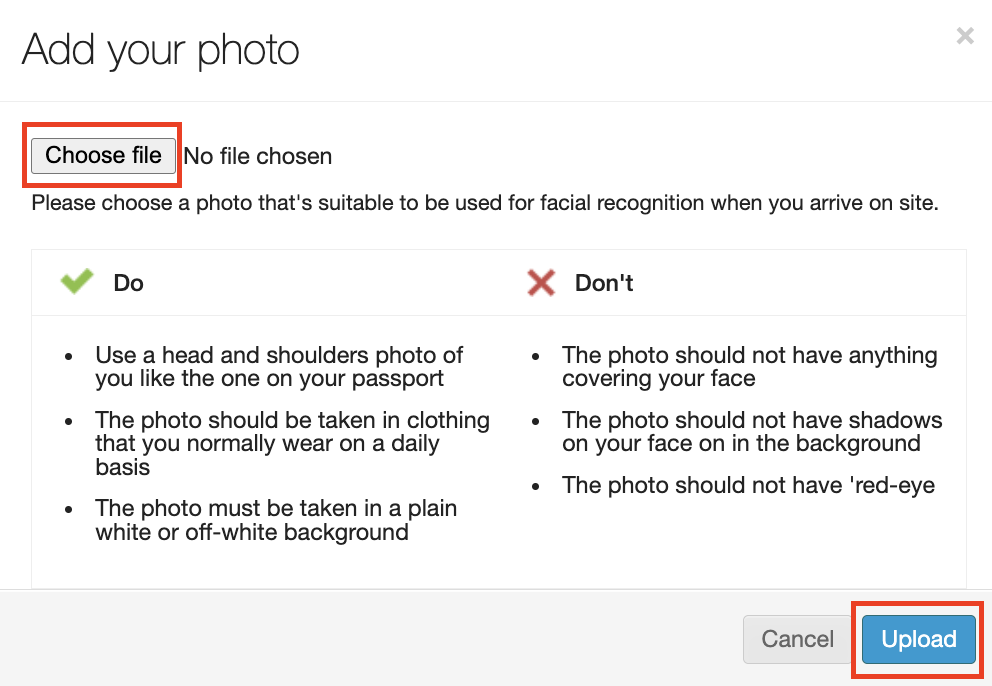Click the 'Add your photo' heading
The width and height of the screenshot is (992, 686).
(x=161, y=49)
